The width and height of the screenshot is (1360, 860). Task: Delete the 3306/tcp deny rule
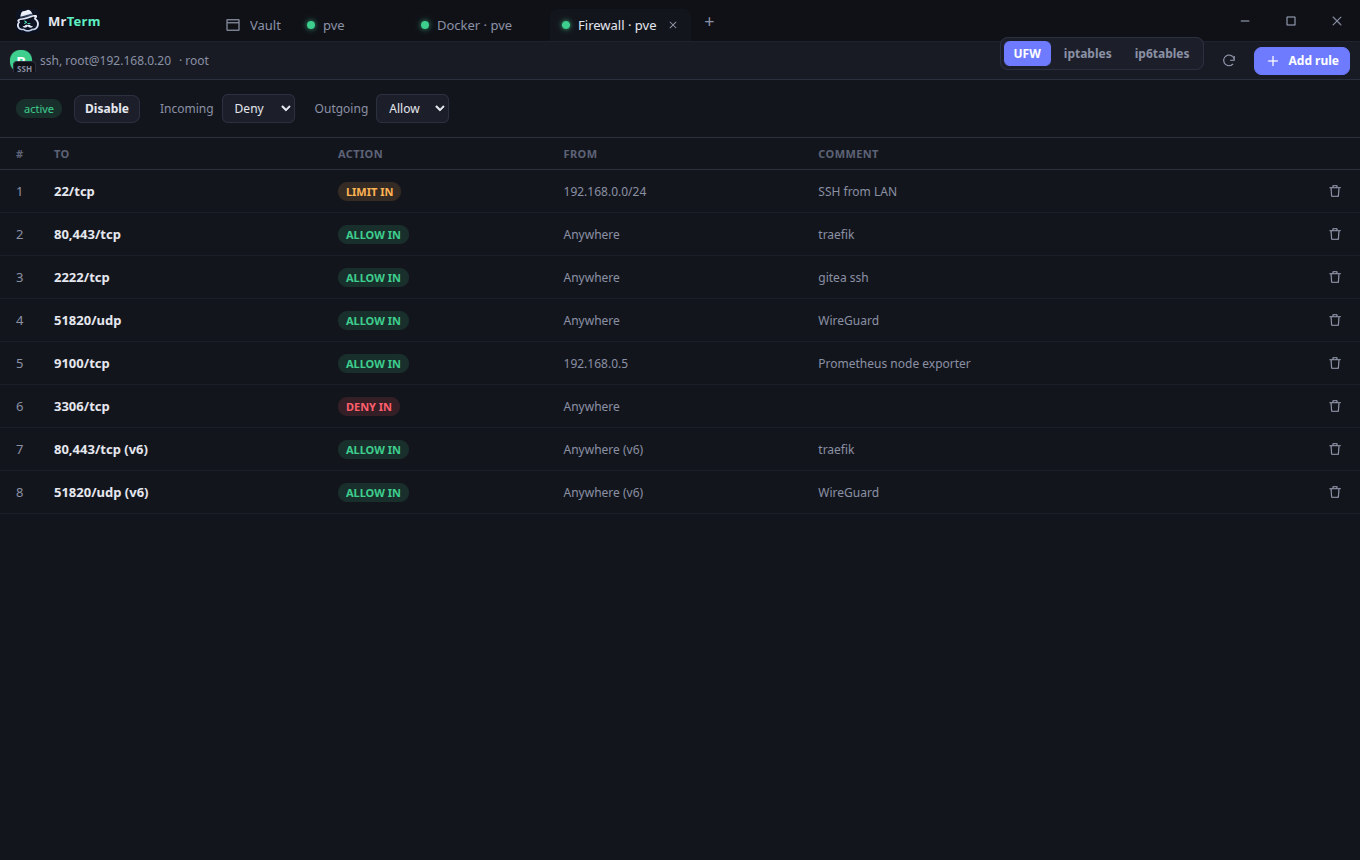1335,406
